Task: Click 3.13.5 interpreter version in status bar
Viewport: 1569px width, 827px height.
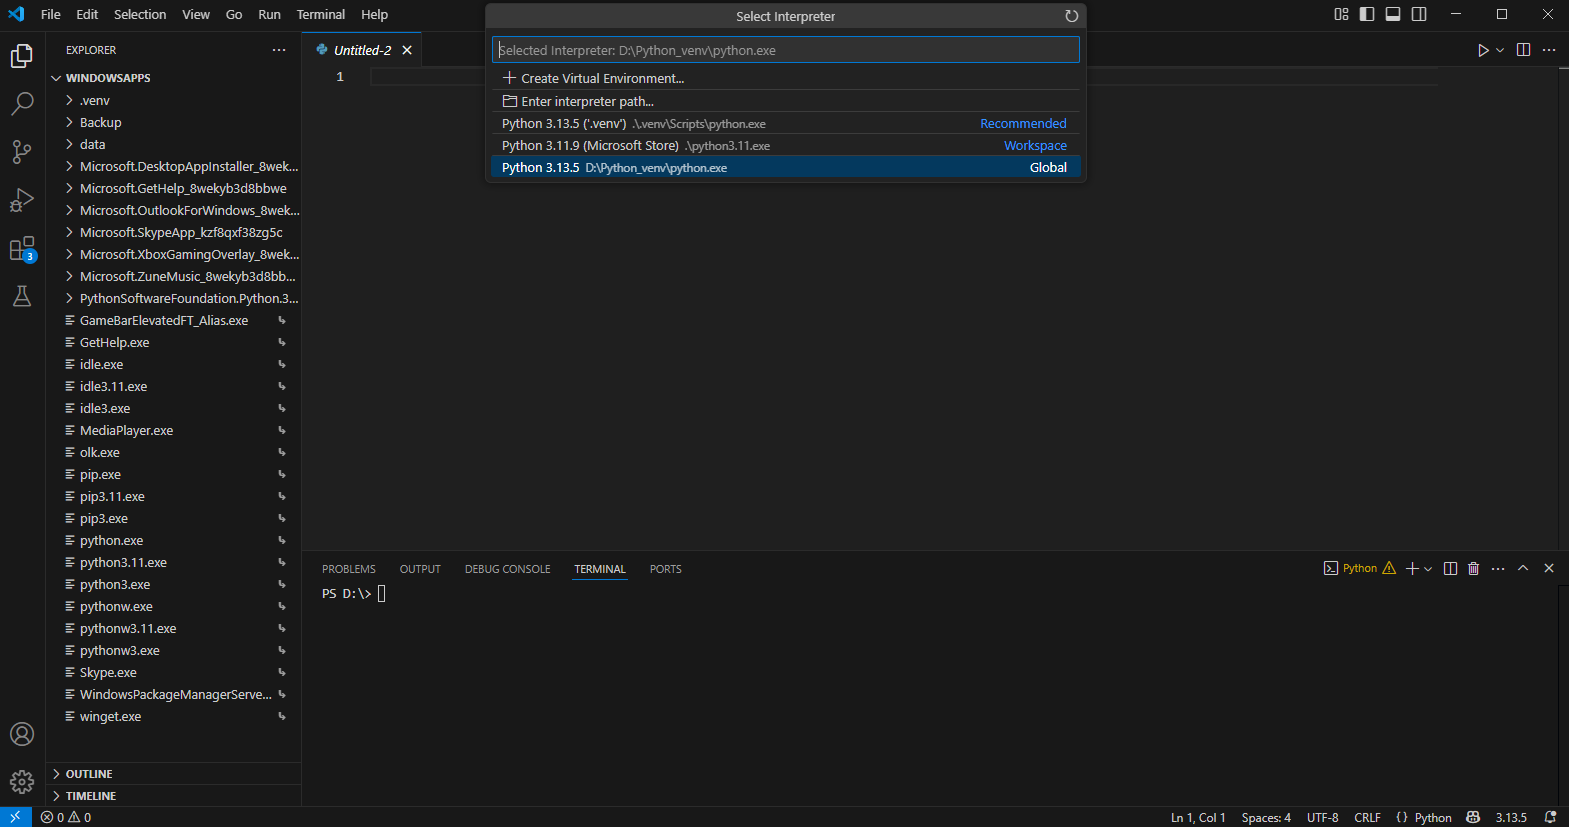Action: tap(1511, 817)
